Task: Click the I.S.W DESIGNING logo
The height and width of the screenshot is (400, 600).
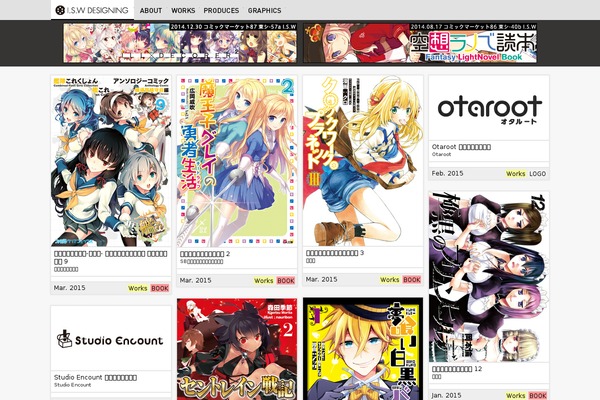Action: (92, 10)
